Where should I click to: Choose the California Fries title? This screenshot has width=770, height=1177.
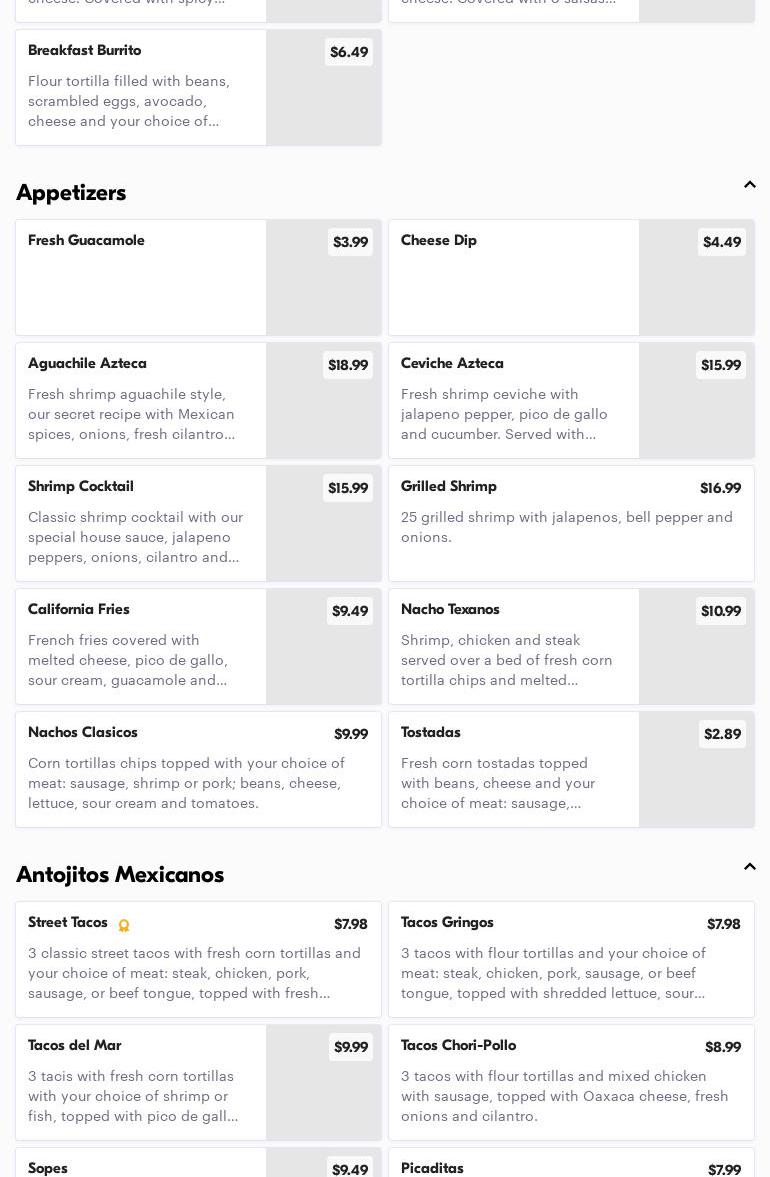coord(79,610)
